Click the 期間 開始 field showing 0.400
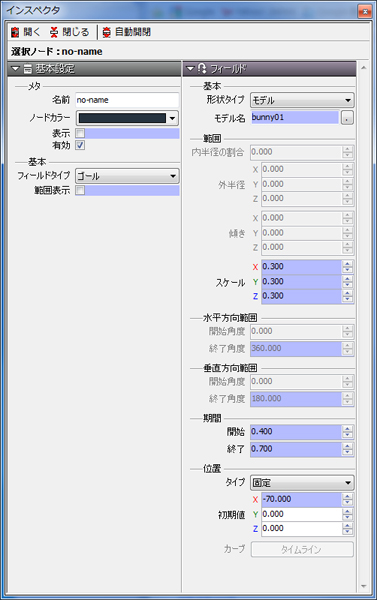 click(296, 432)
